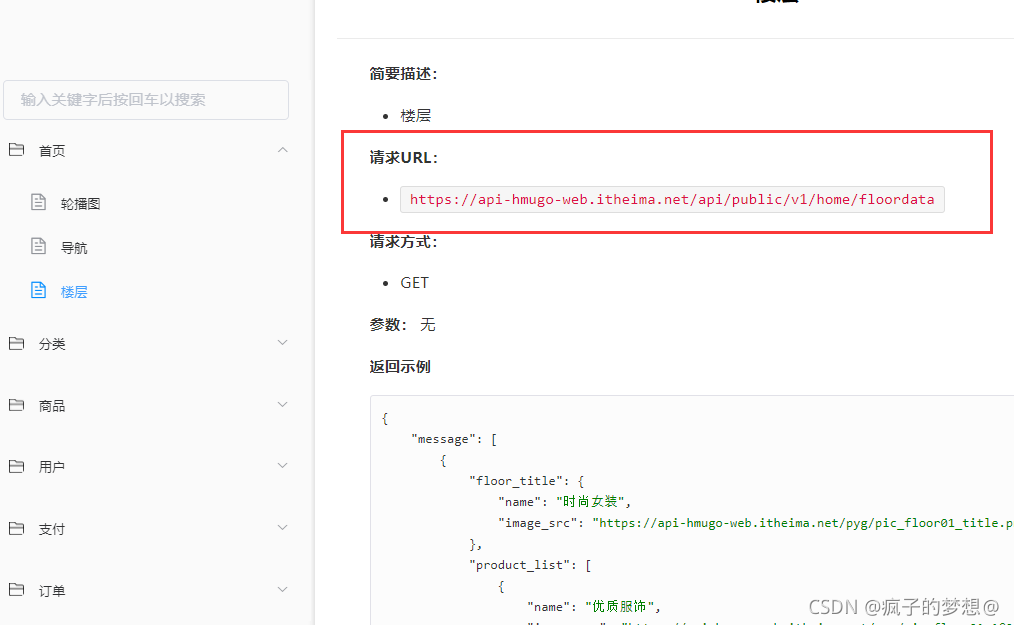Click the 时尚女装 name value
Image resolution: width=1014 pixels, height=625 pixels.
tap(590, 501)
